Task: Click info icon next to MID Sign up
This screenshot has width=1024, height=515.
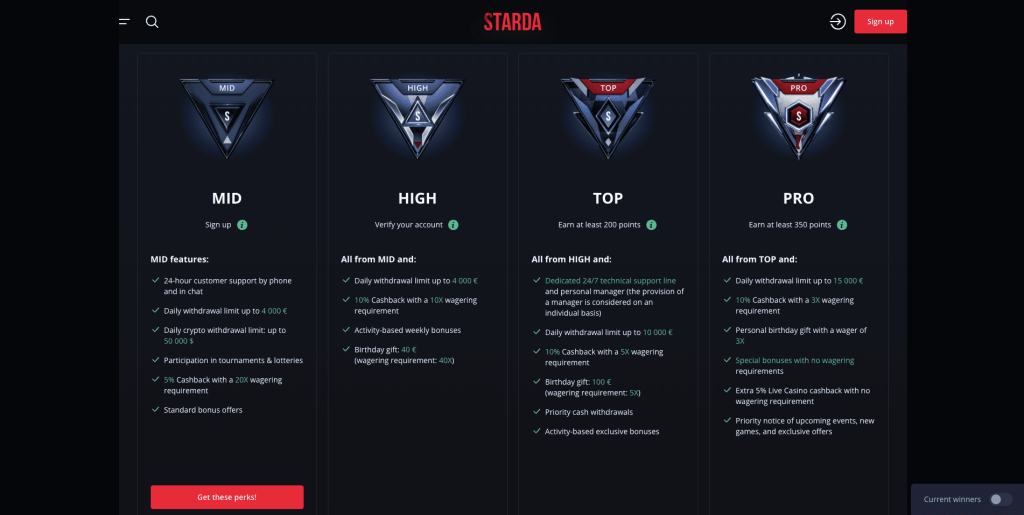Action: pyautogui.click(x=243, y=225)
